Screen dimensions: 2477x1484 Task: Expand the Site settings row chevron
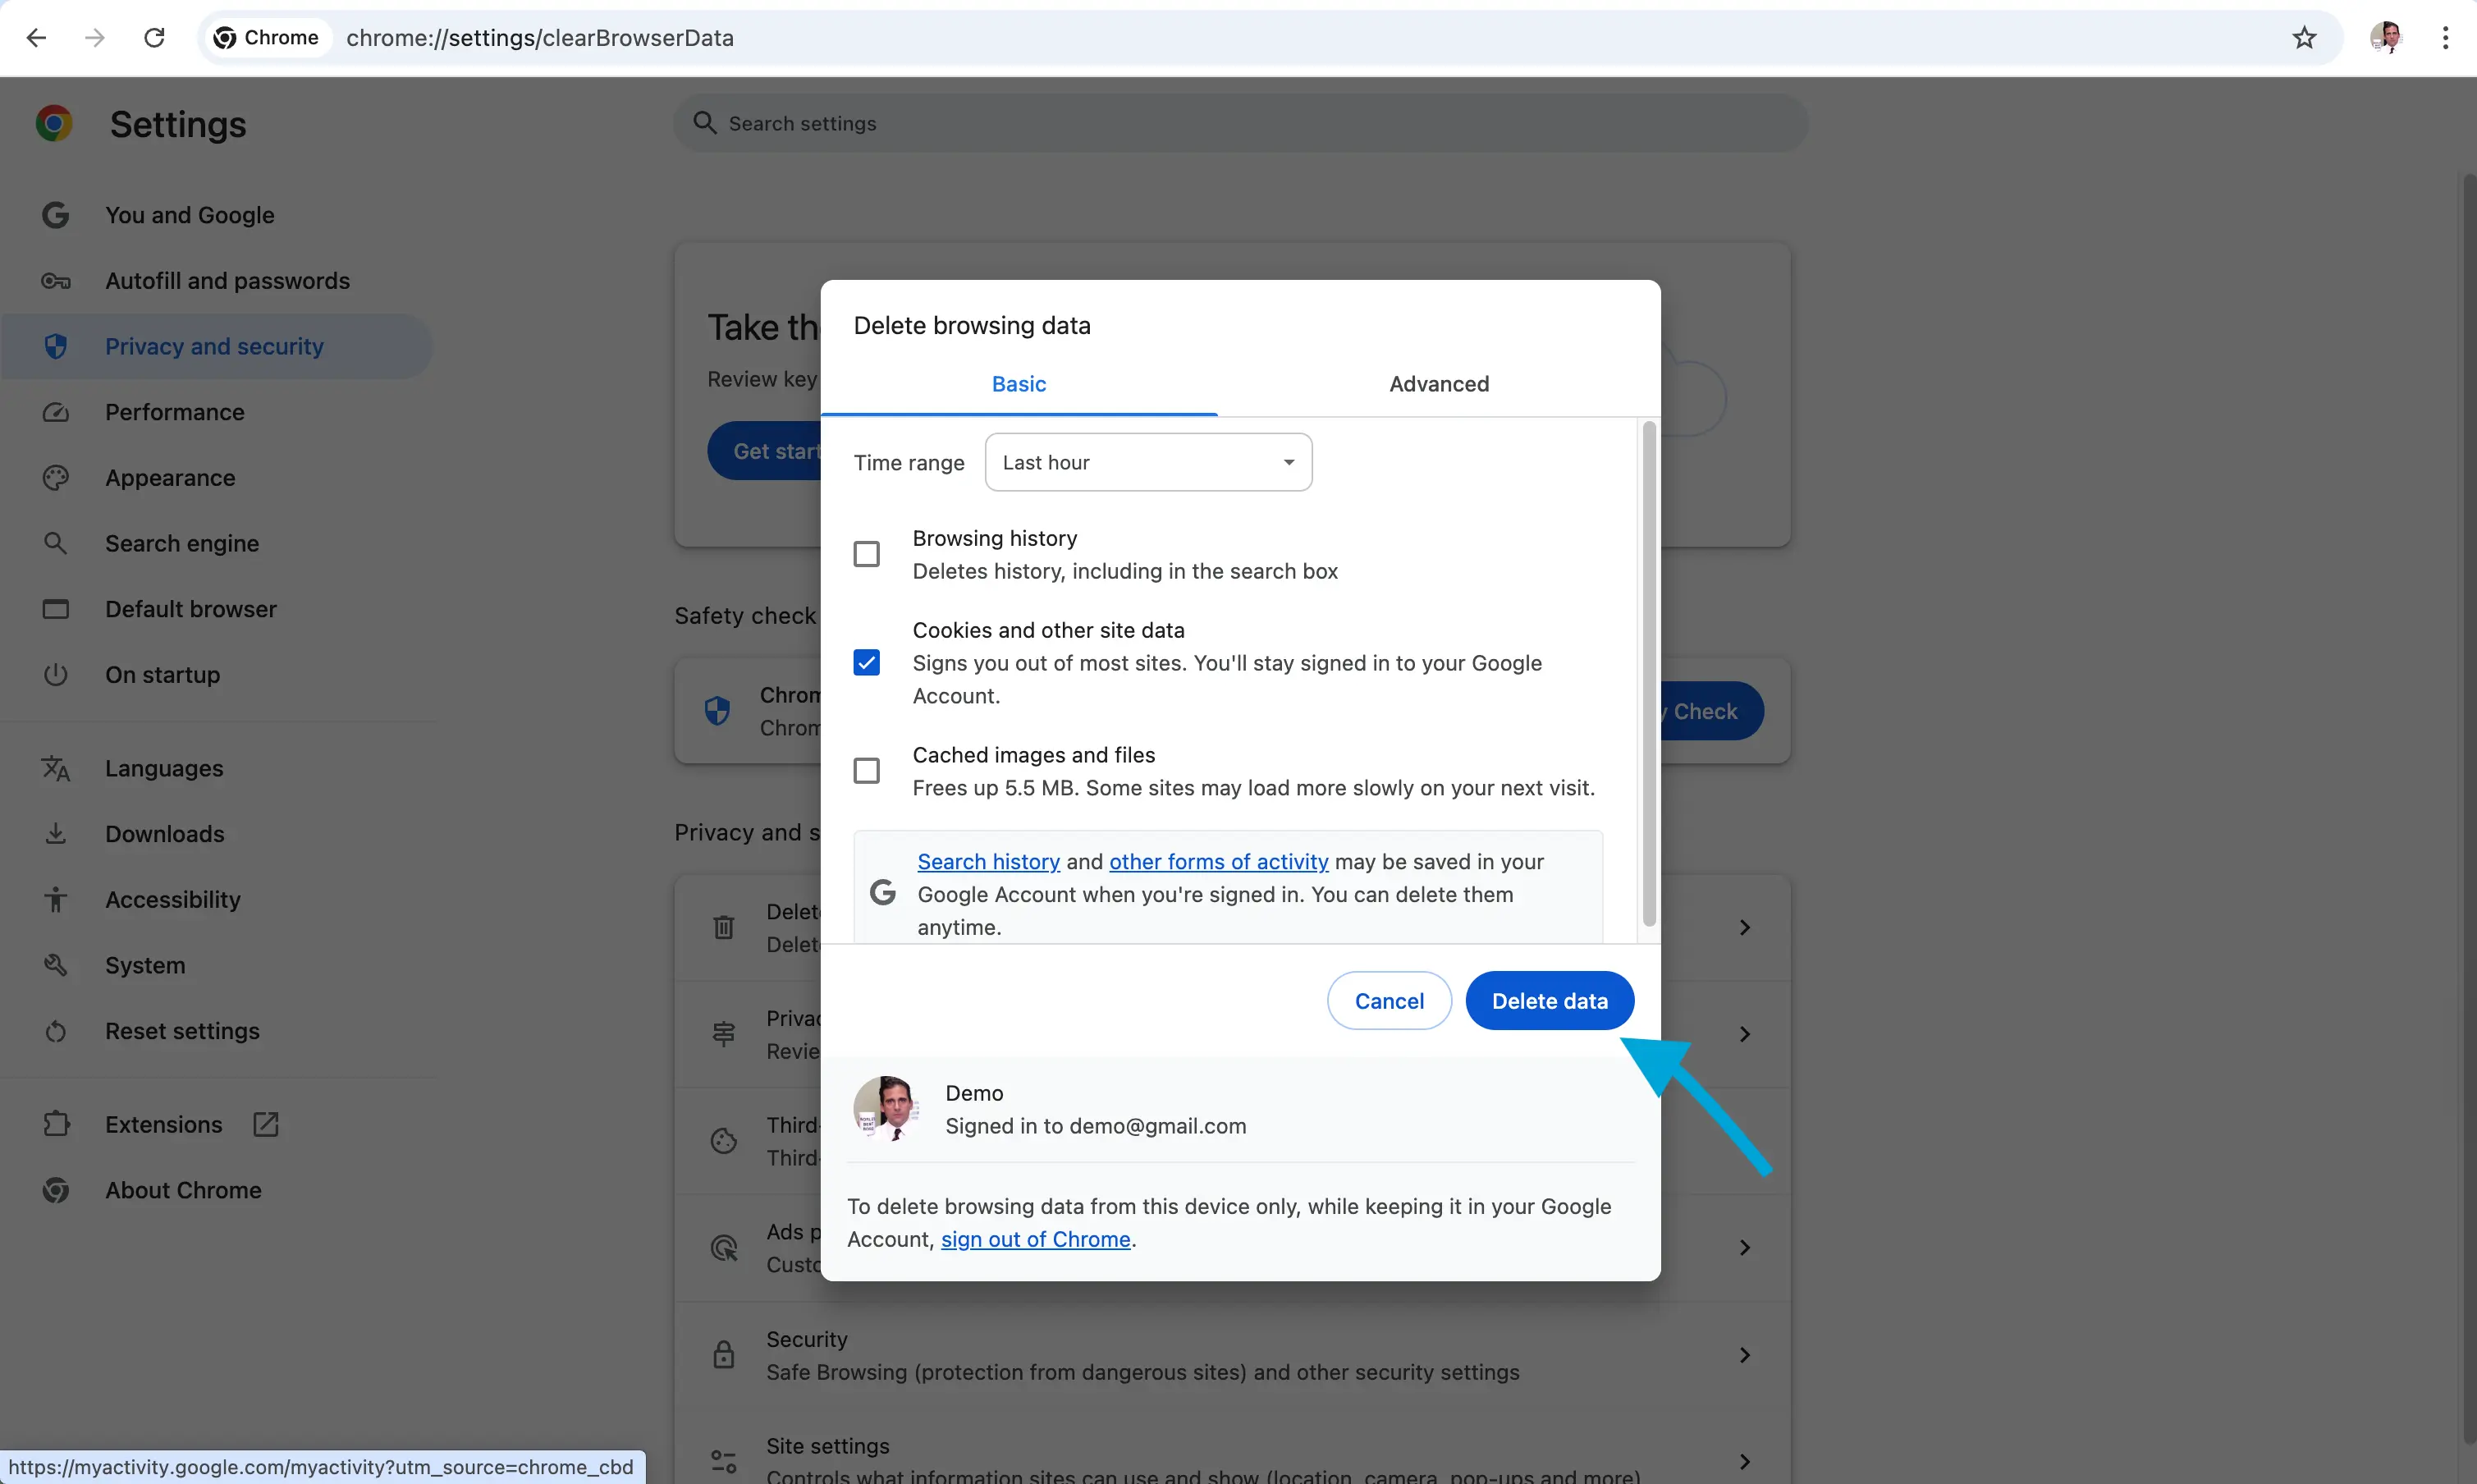pyautogui.click(x=1745, y=1461)
